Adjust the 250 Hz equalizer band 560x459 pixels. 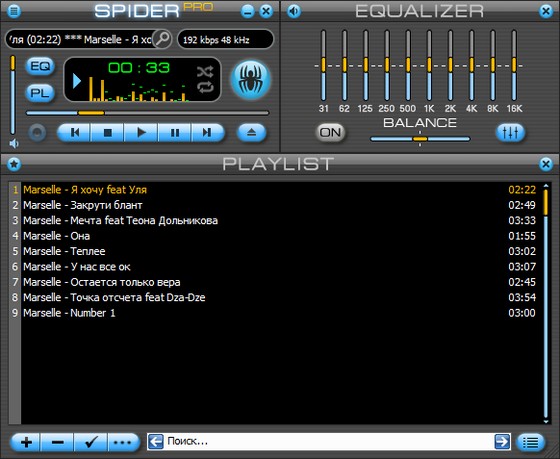pyautogui.click(x=387, y=65)
